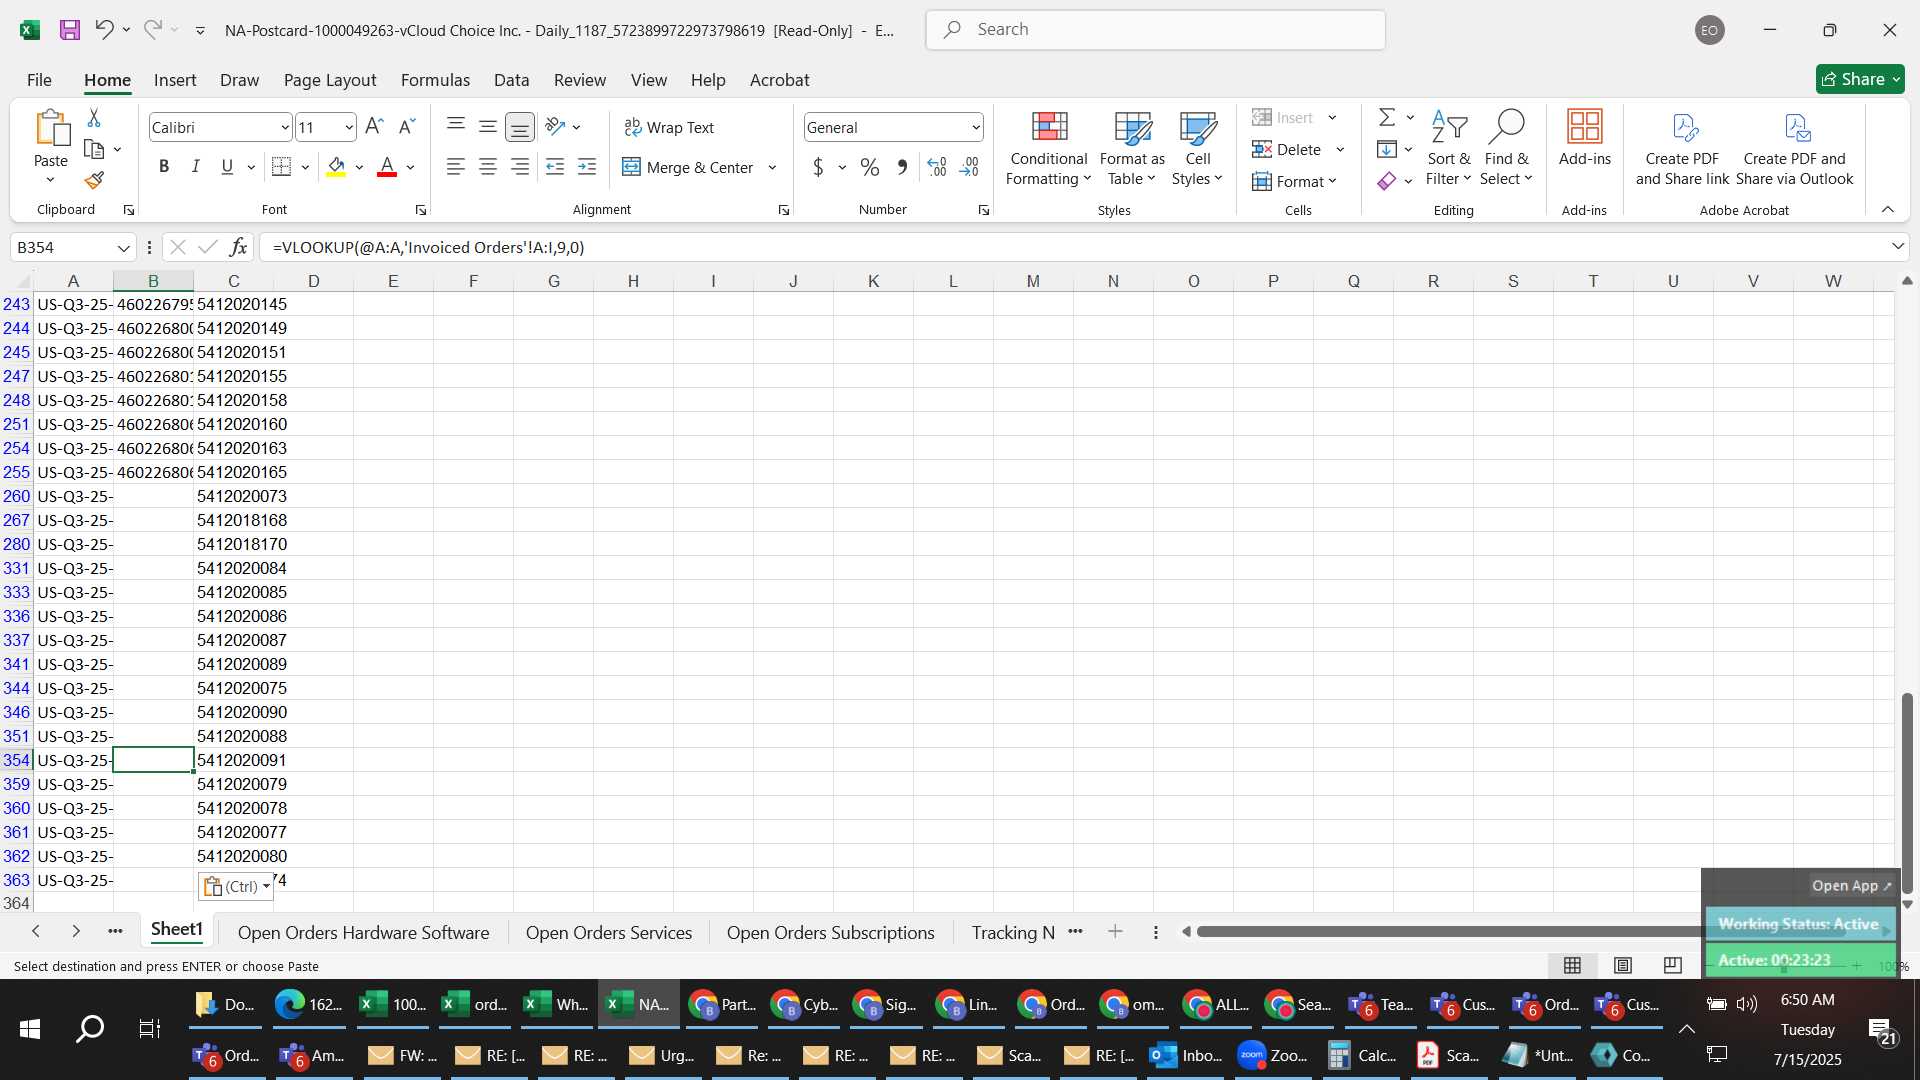
Task: Click the Save icon in title bar
Action: tap(69, 30)
